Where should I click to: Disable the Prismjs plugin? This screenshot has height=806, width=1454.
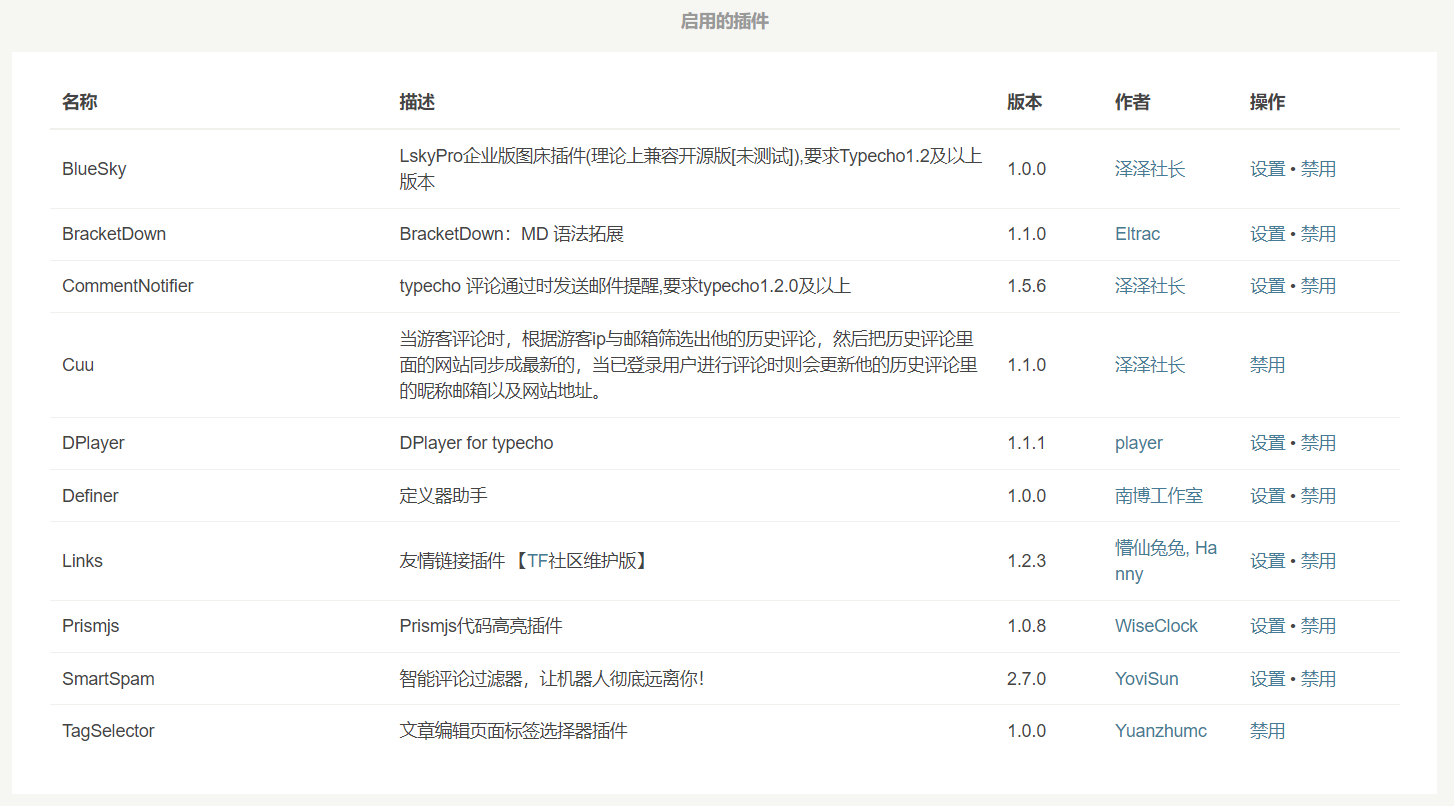1318,626
